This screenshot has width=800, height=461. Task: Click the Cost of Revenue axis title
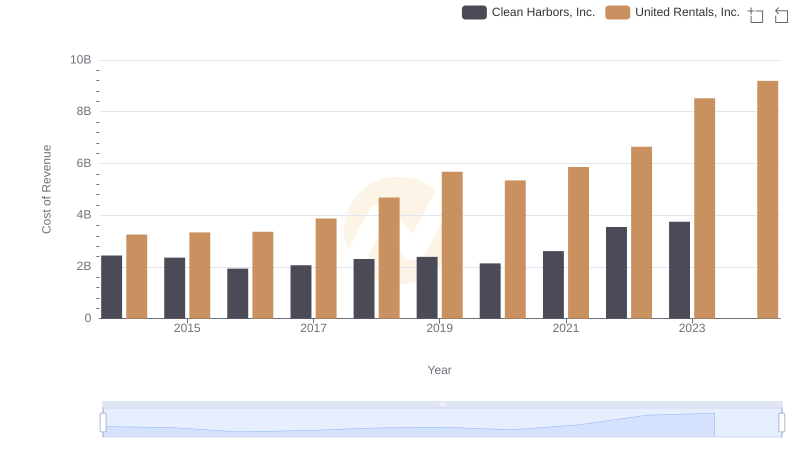(46, 189)
